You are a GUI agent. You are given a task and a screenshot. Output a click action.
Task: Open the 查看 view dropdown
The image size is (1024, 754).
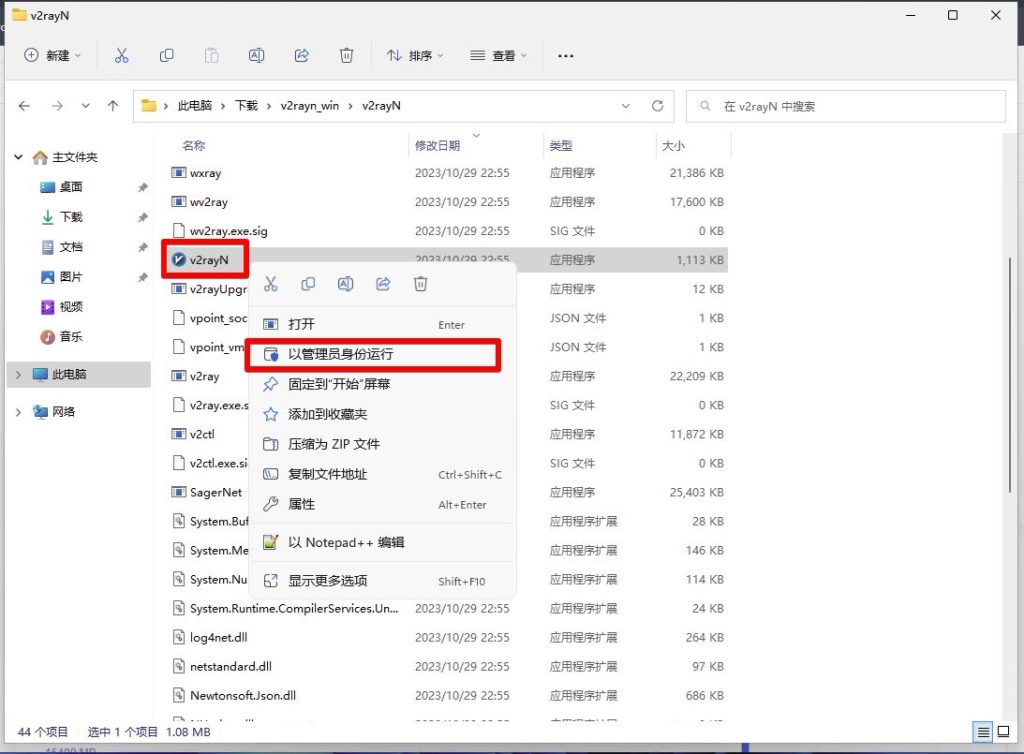(x=498, y=55)
